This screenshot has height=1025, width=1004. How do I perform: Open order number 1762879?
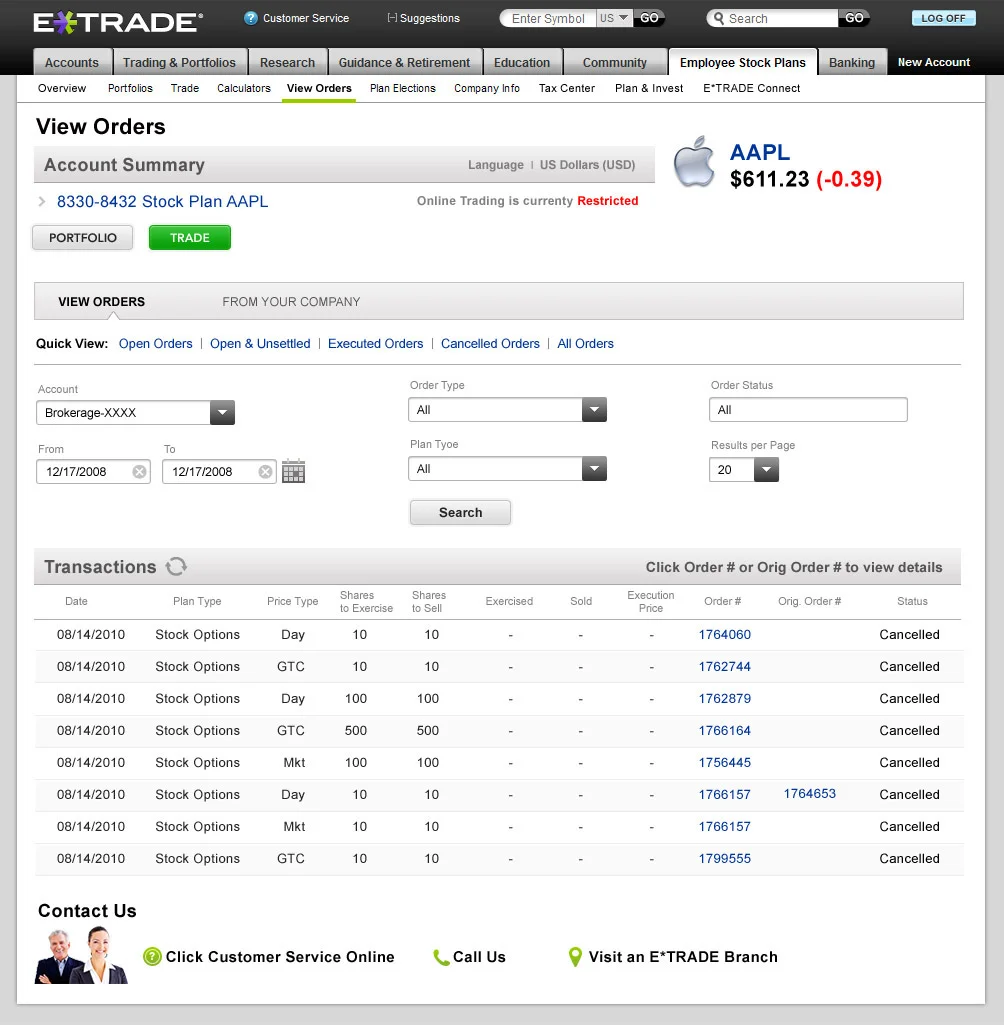[725, 699]
